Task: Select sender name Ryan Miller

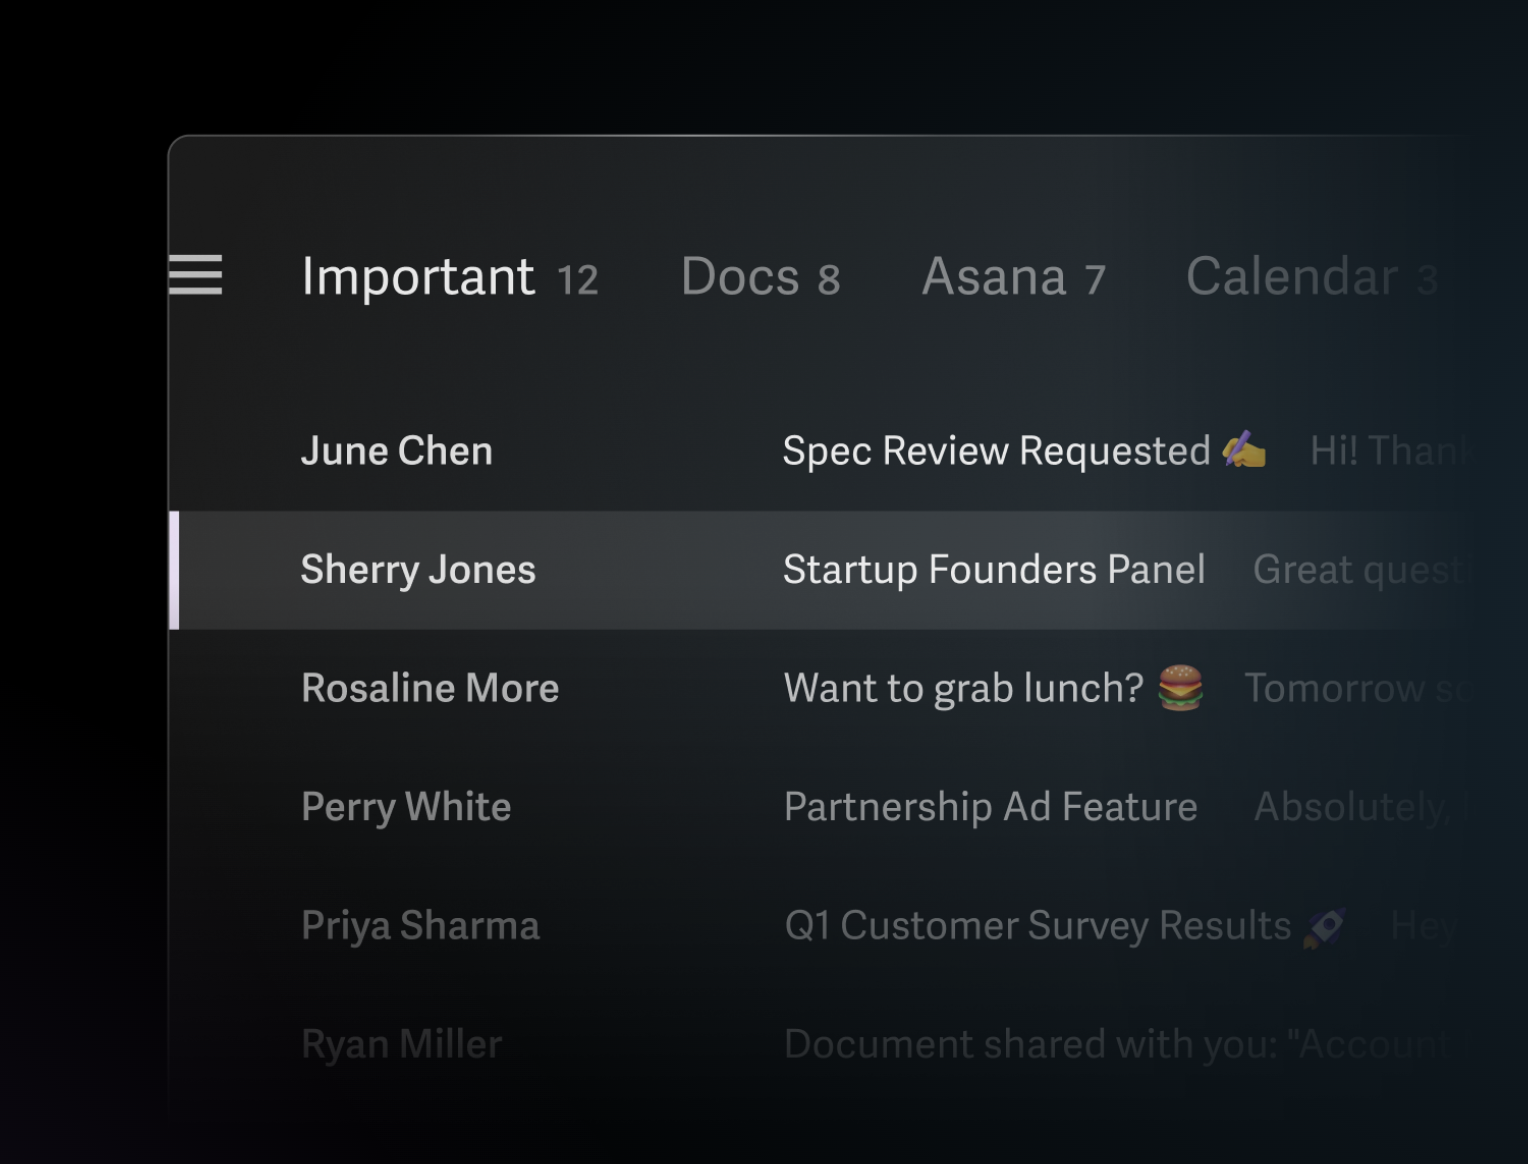Action: coord(401,1044)
